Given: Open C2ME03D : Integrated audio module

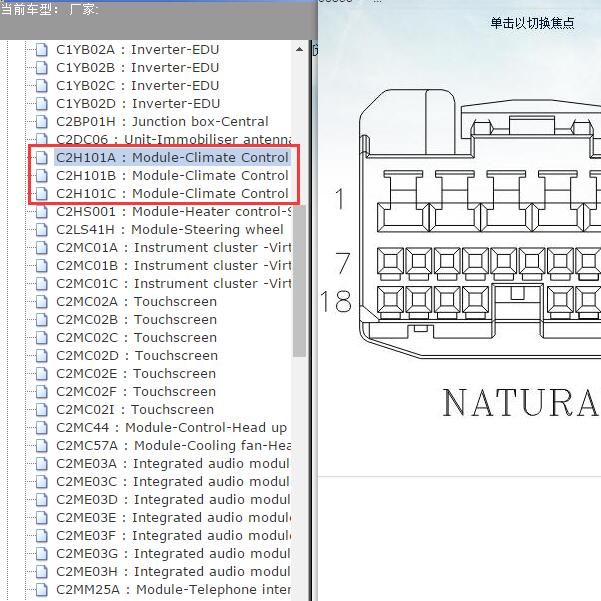Looking at the screenshot, I should [x=173, y=500].
